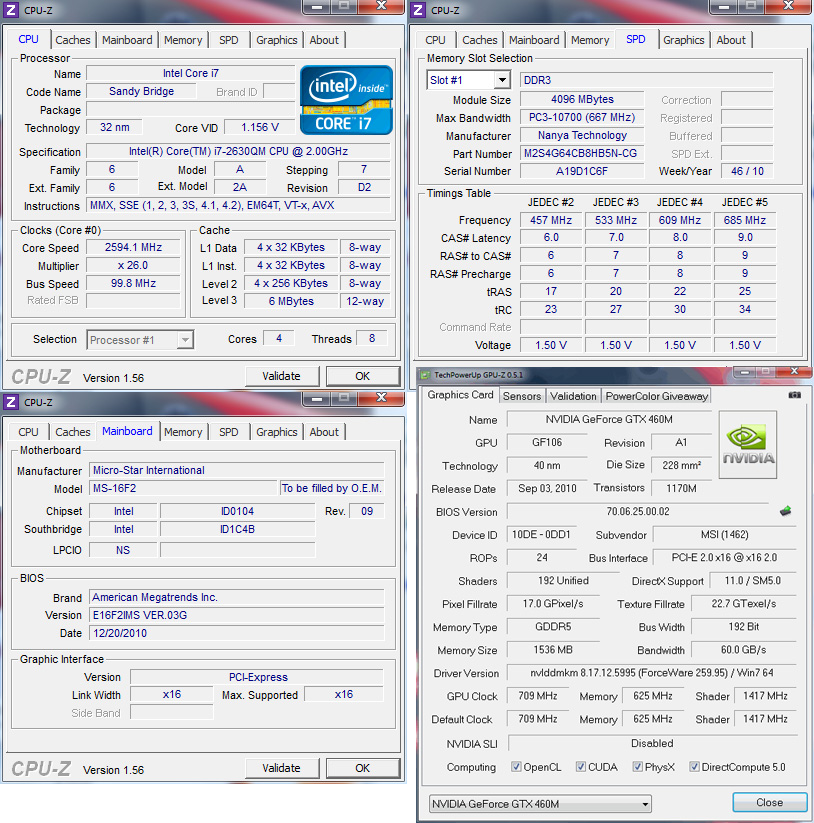
Task: Toggle the CUDA checkbox
Action: click(580, 767)
